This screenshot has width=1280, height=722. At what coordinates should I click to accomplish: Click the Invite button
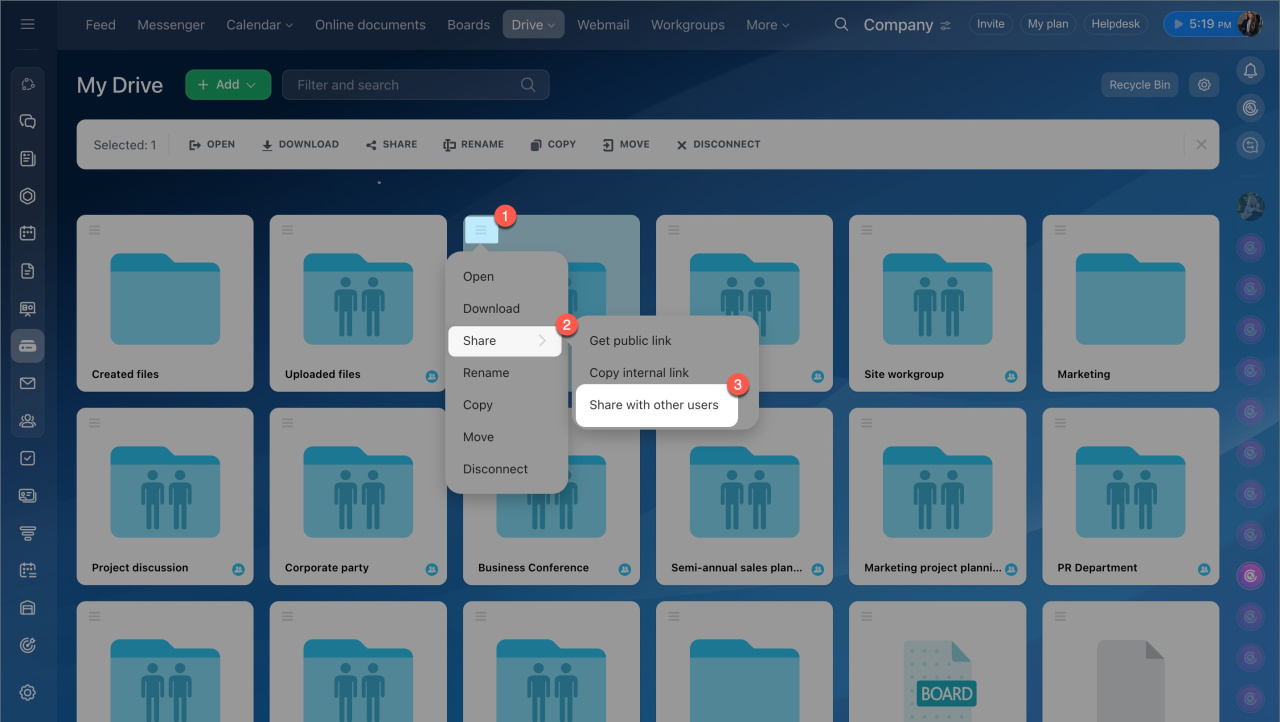click(x=990, y=24)
